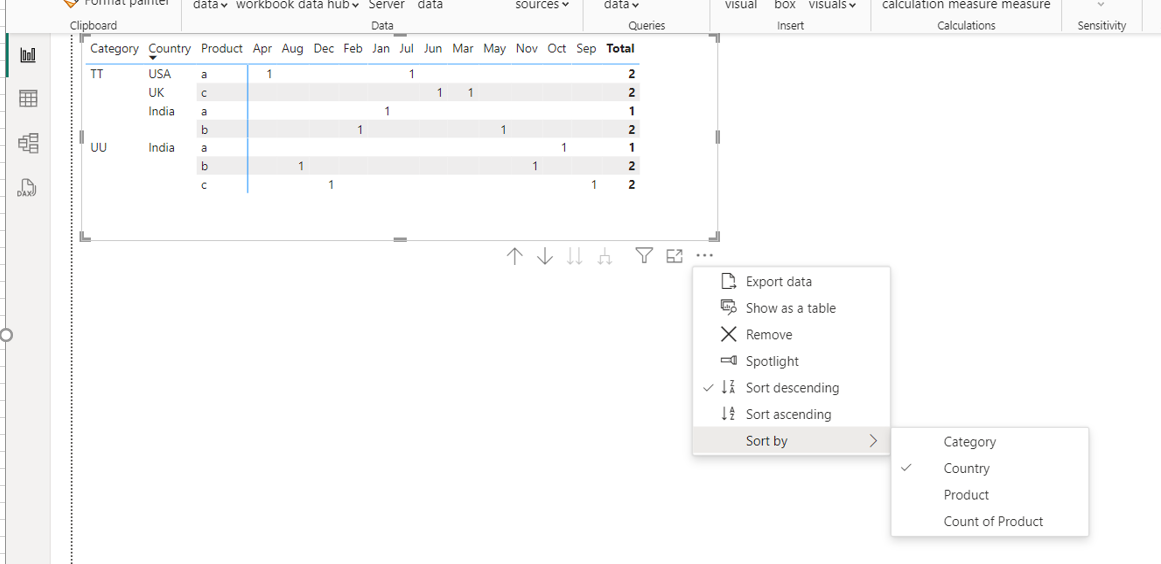Click the Total column header
Screen dimensions: 1161x564
tap(620, 49)
